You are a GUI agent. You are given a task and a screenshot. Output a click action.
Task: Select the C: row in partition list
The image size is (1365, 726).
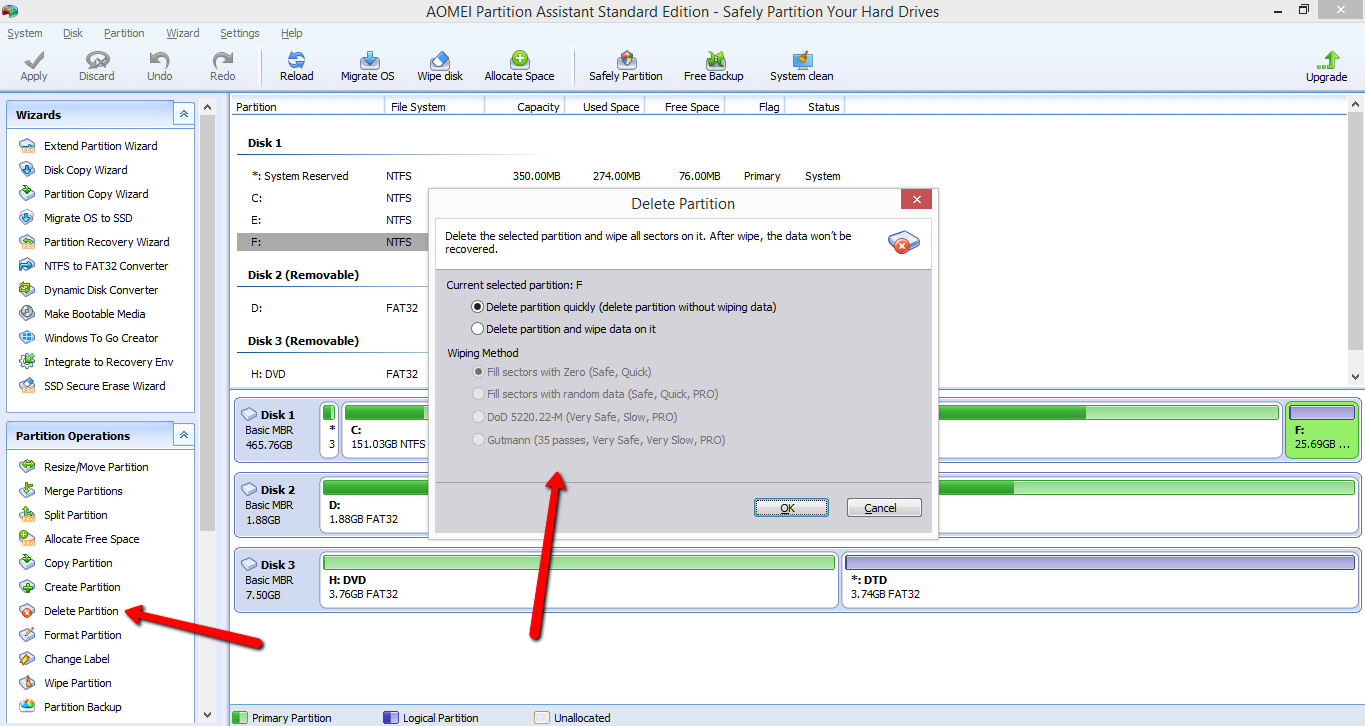coord(333,198)
